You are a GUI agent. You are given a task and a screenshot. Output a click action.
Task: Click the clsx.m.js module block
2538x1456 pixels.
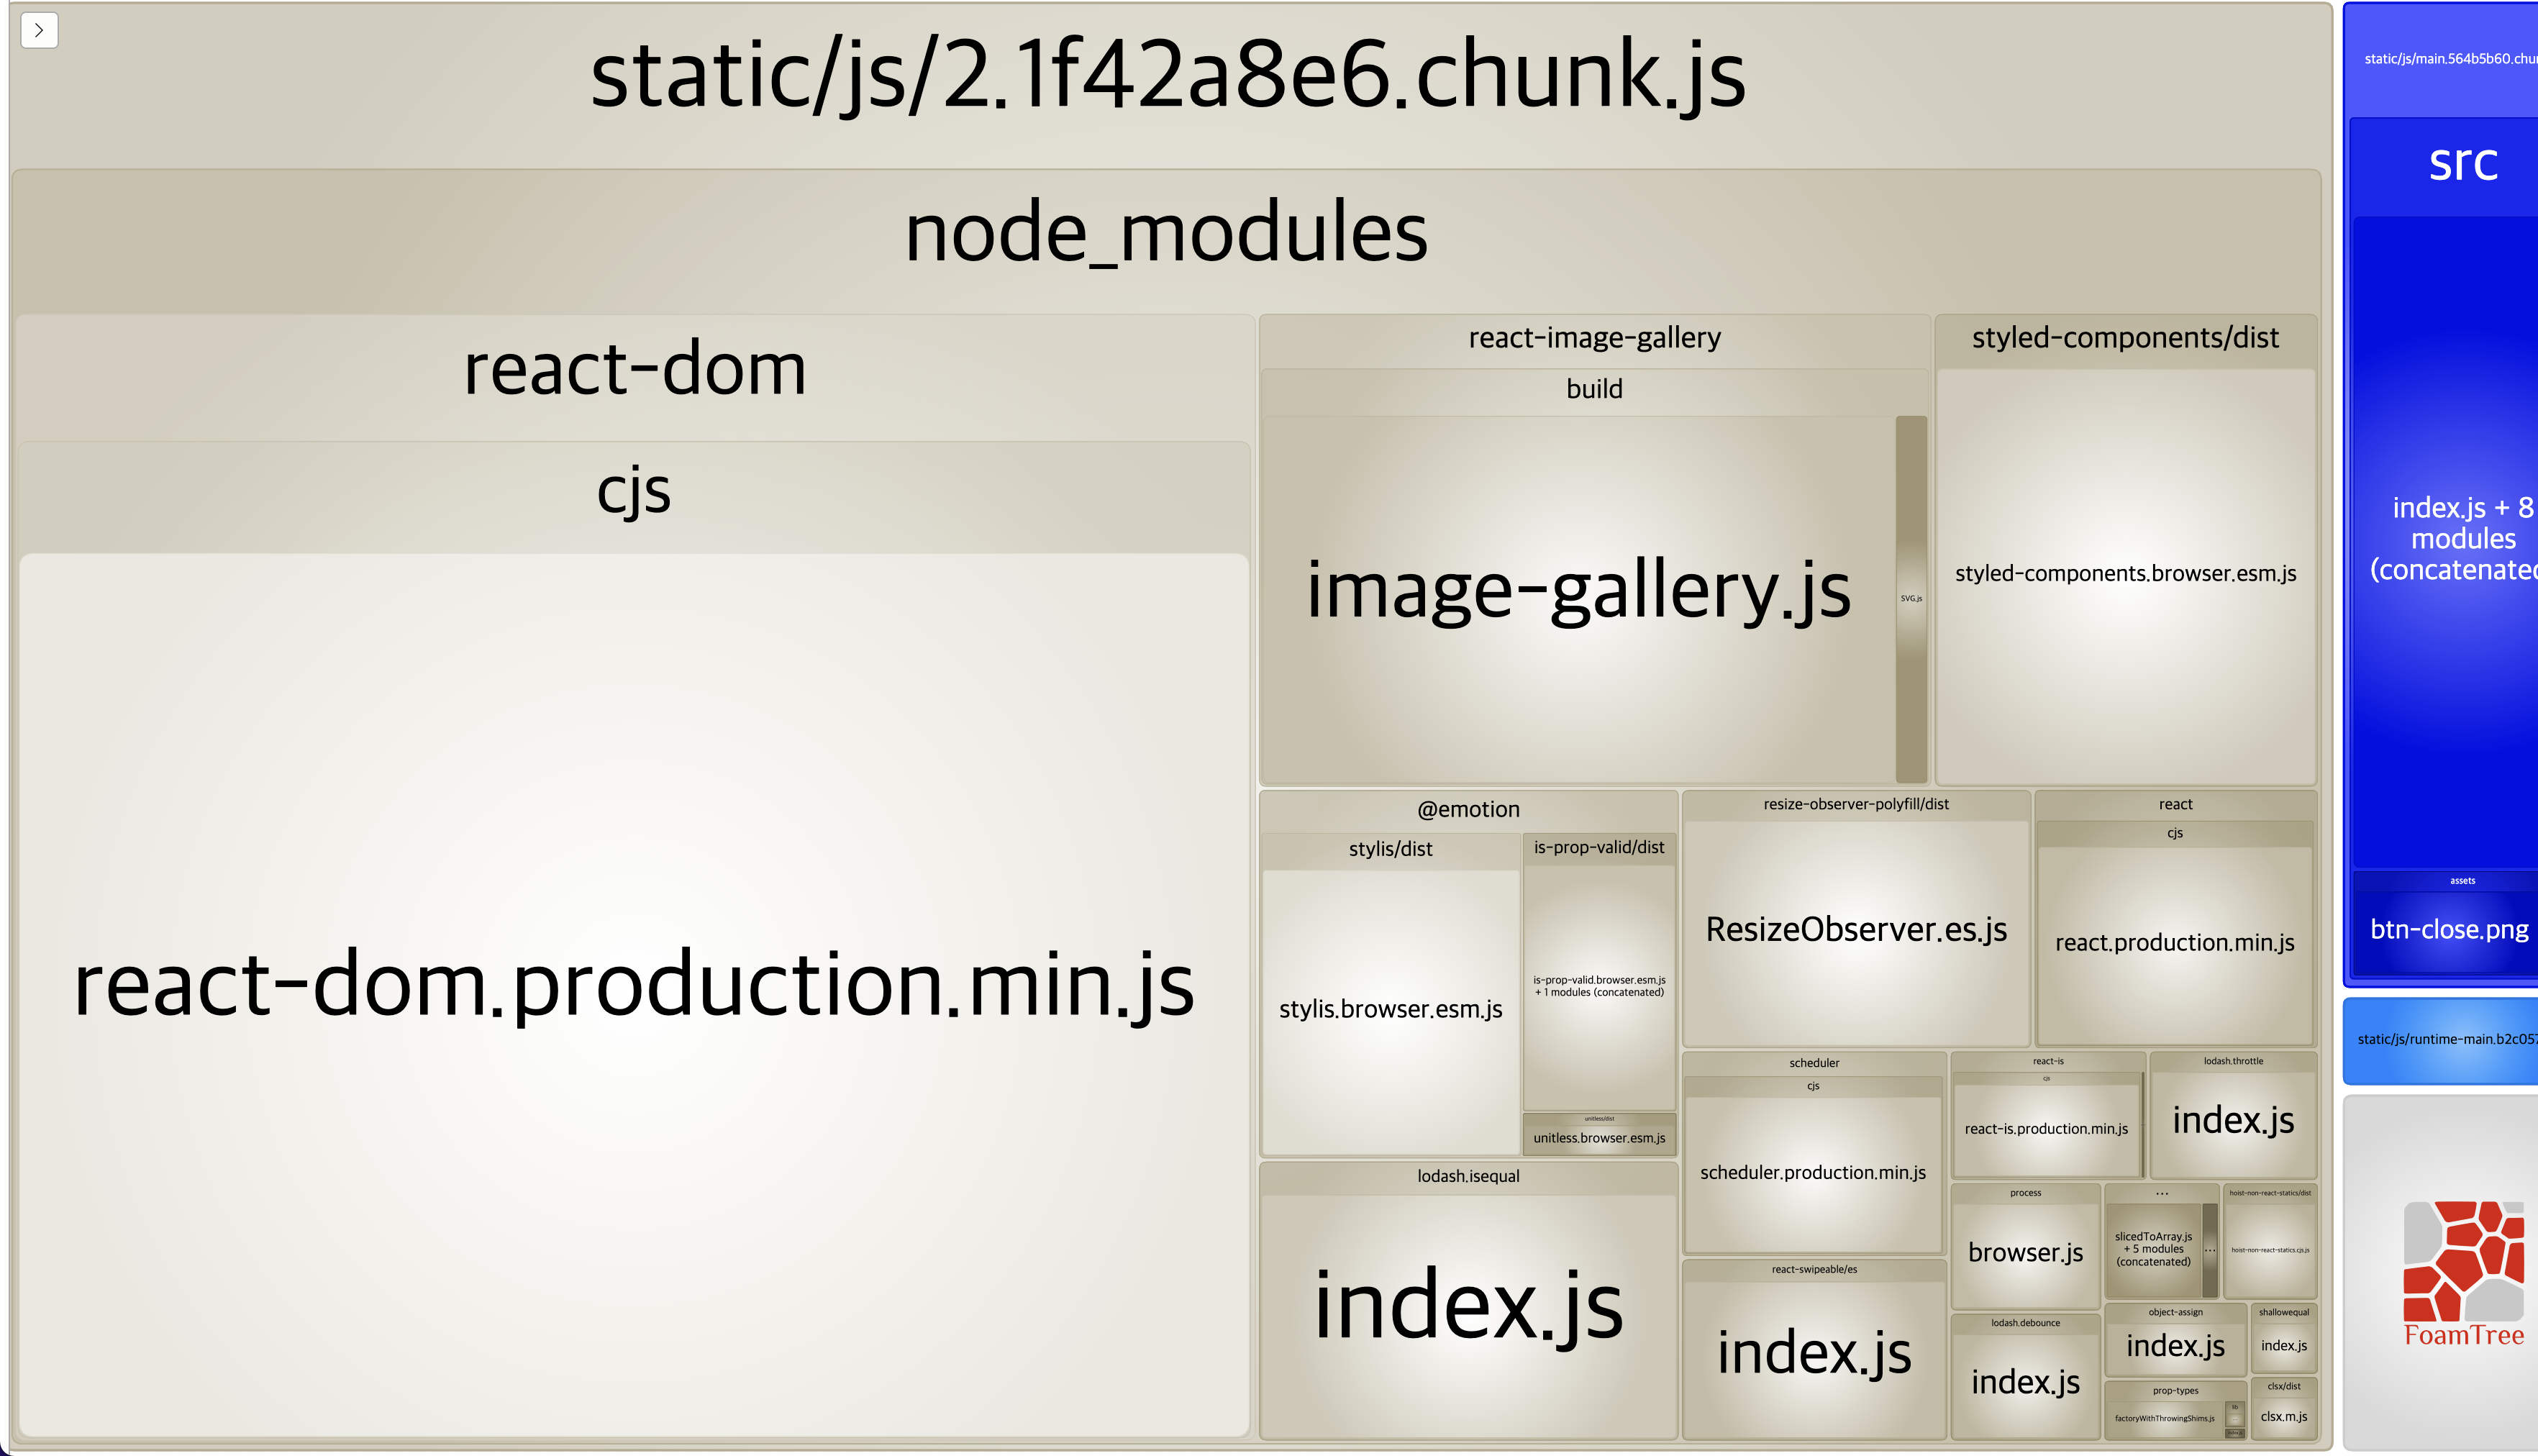pos(2284,1417)
